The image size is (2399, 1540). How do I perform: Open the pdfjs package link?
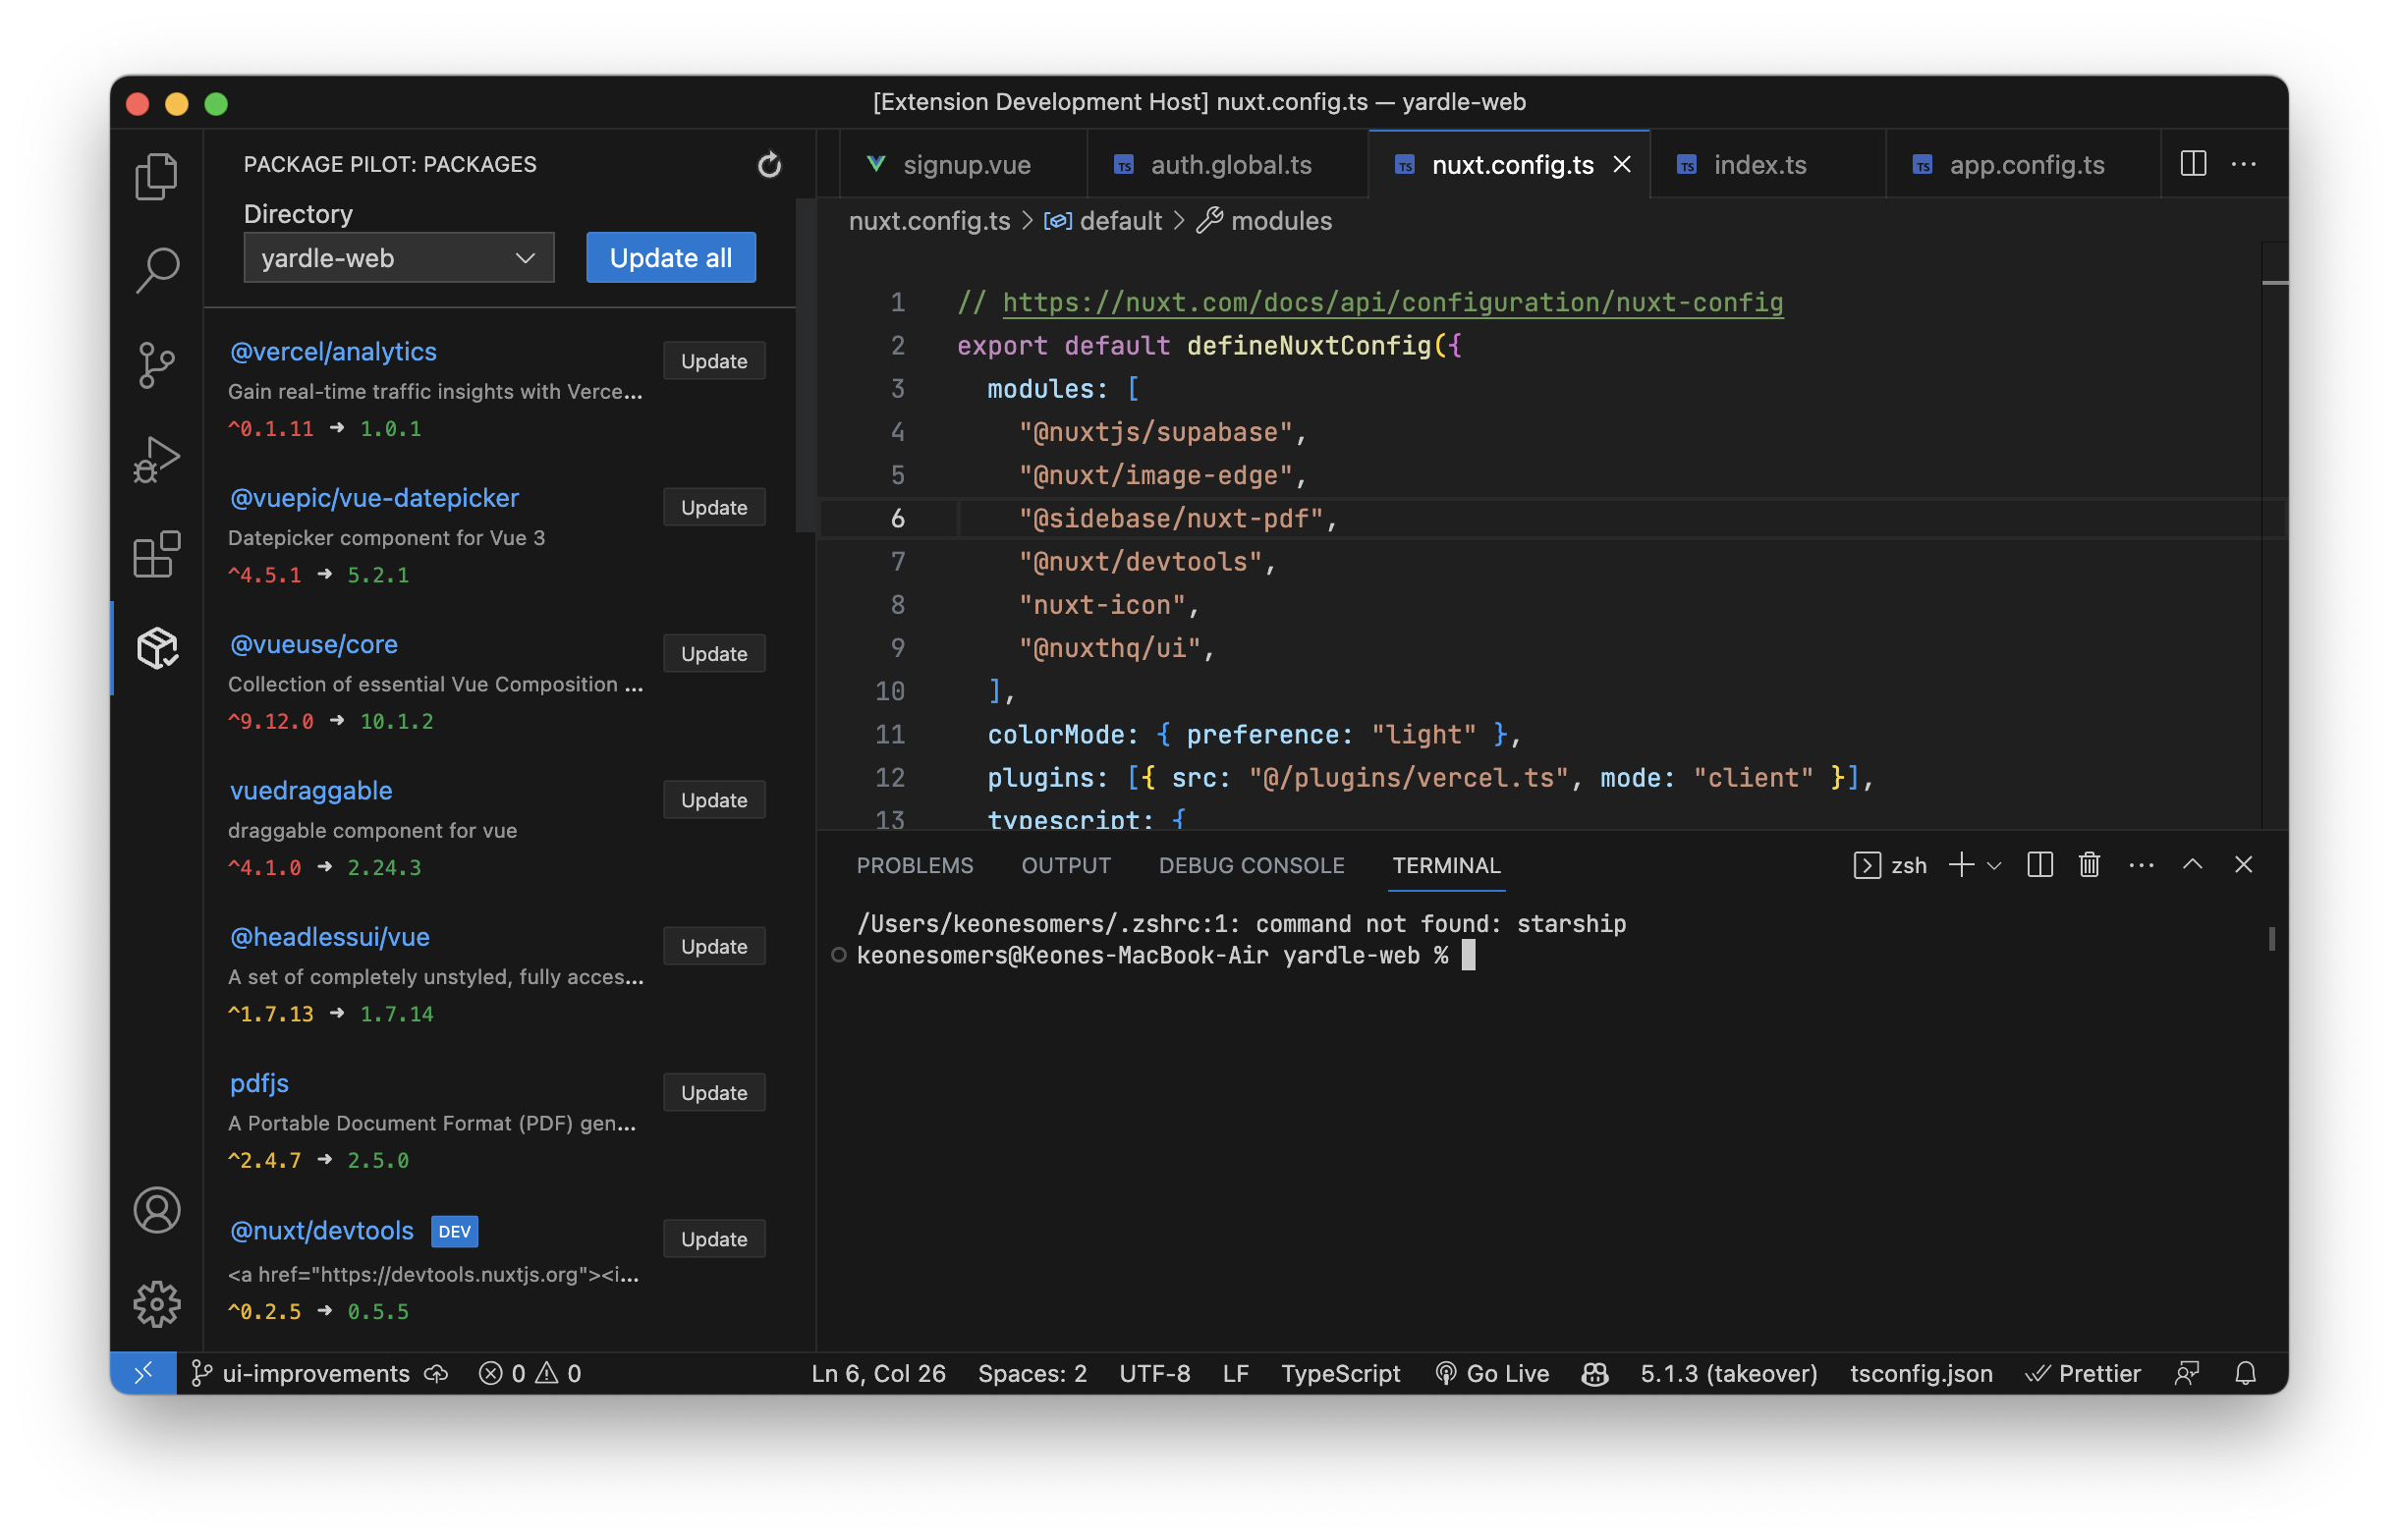click(x=259, y=1083)
